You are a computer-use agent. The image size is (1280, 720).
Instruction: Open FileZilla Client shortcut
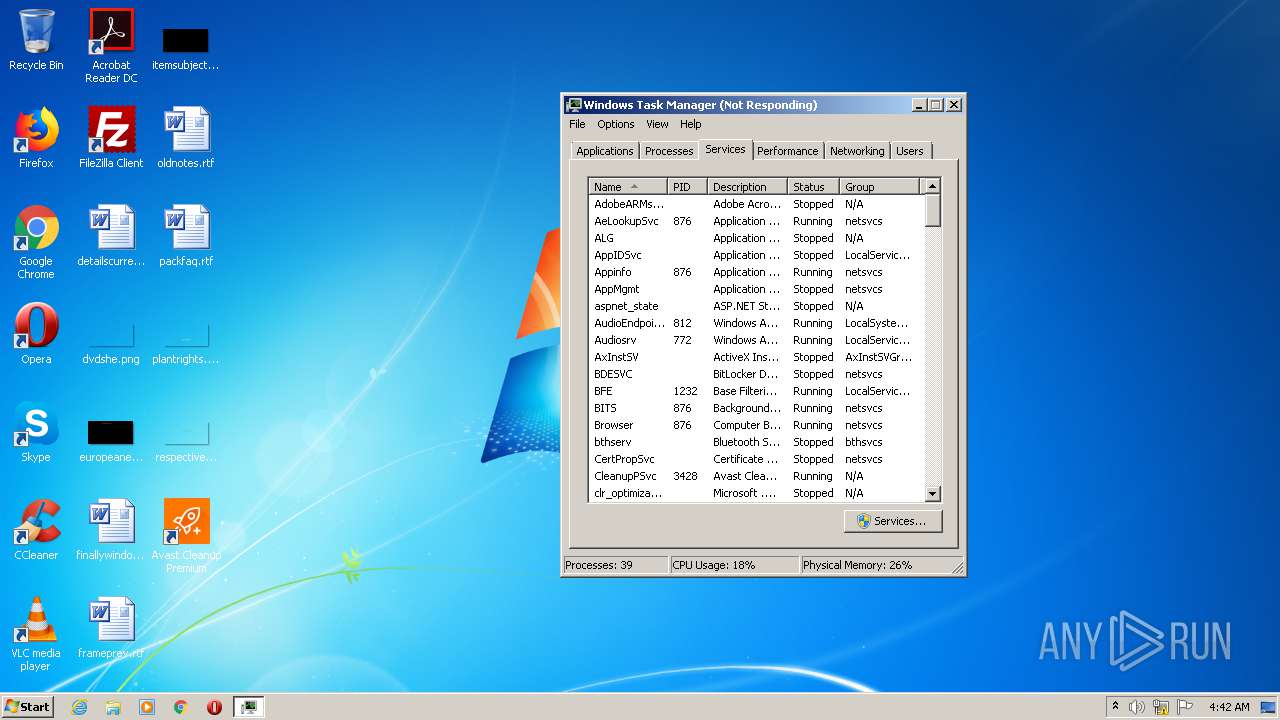tap(111, 138)
